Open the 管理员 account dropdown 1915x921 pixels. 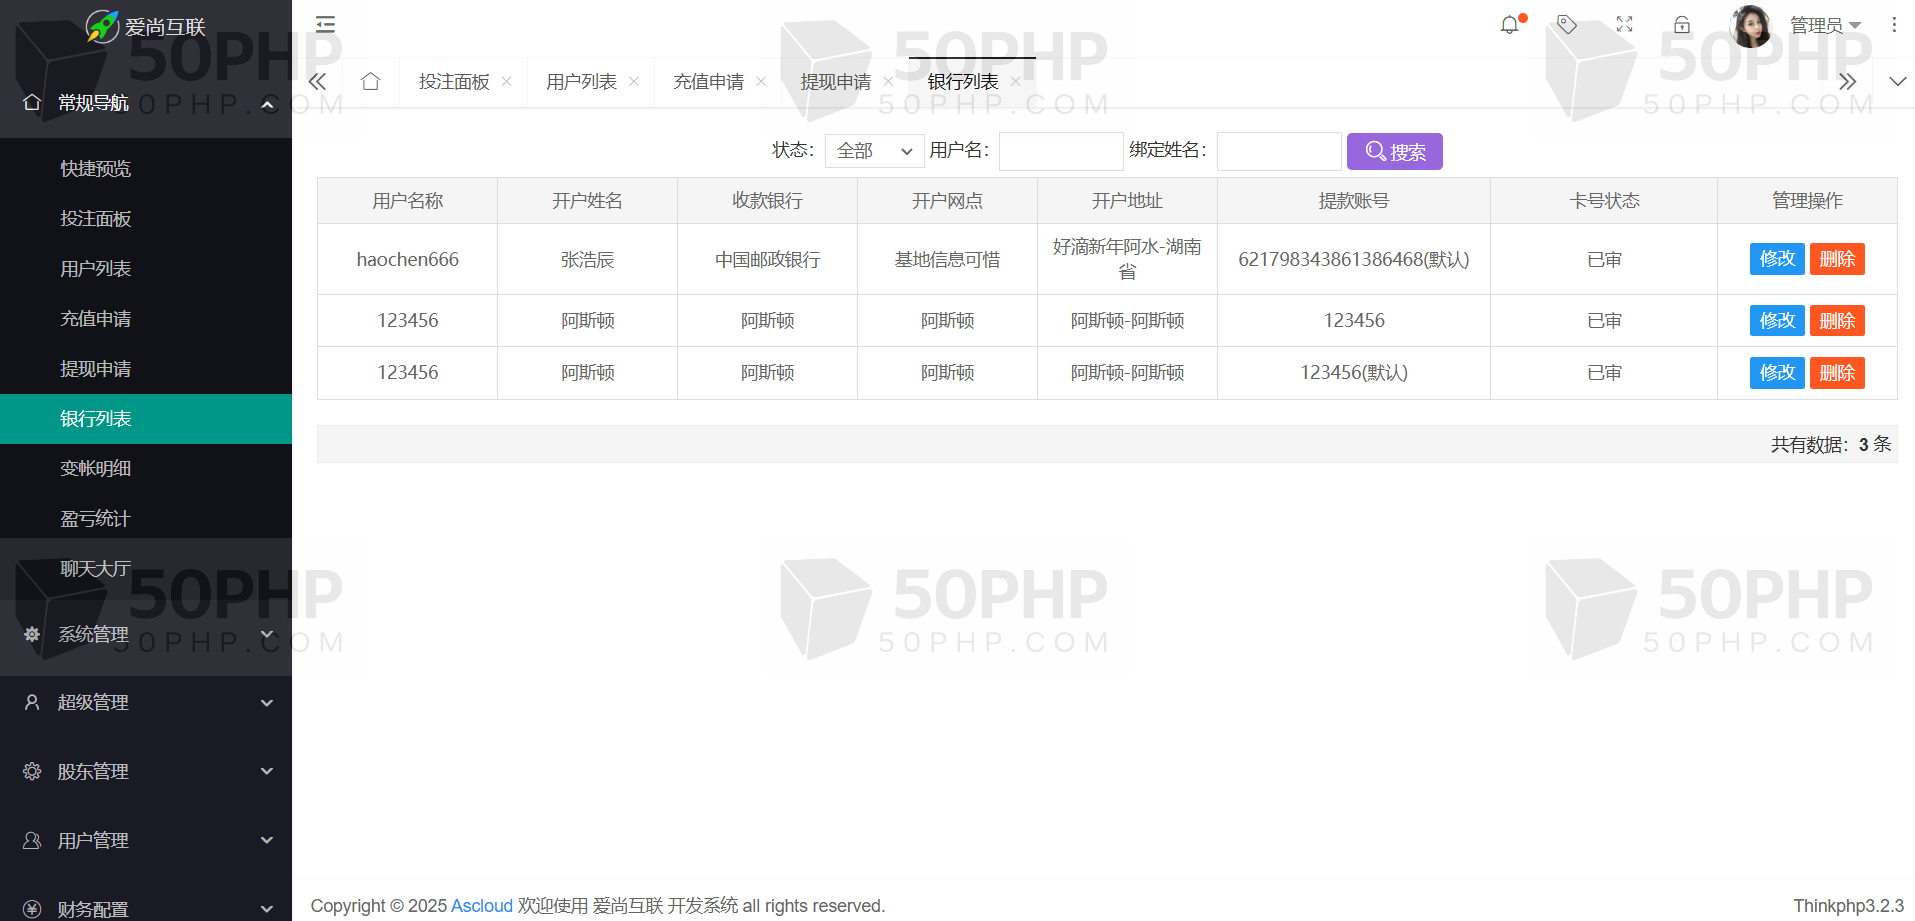pyautogui.click(x=1824, y=25)
